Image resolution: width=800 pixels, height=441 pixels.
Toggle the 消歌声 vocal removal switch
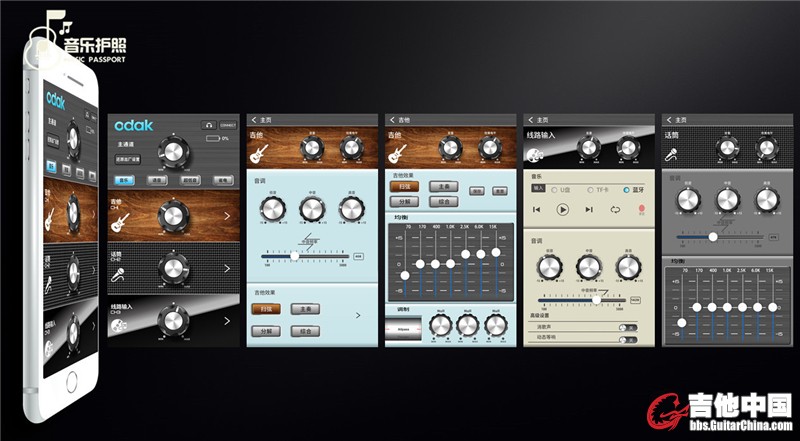(627, 327)
